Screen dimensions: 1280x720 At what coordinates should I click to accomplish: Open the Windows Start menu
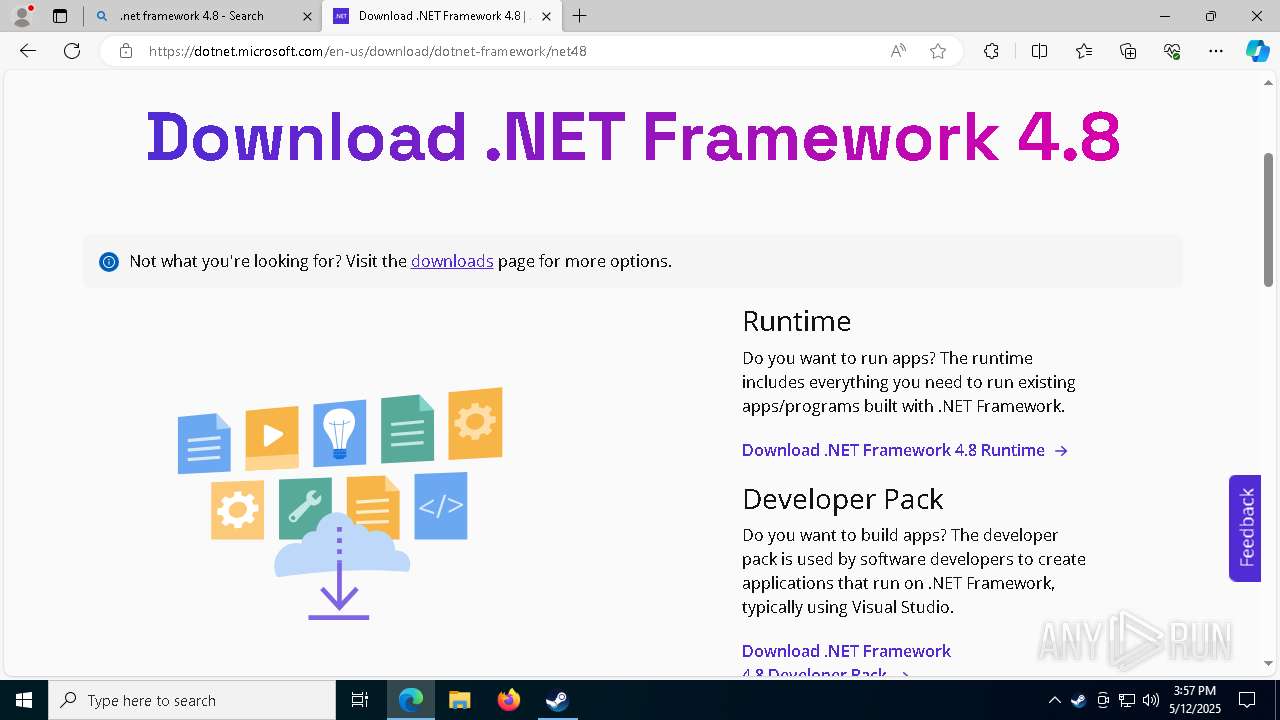click(24, 700)
